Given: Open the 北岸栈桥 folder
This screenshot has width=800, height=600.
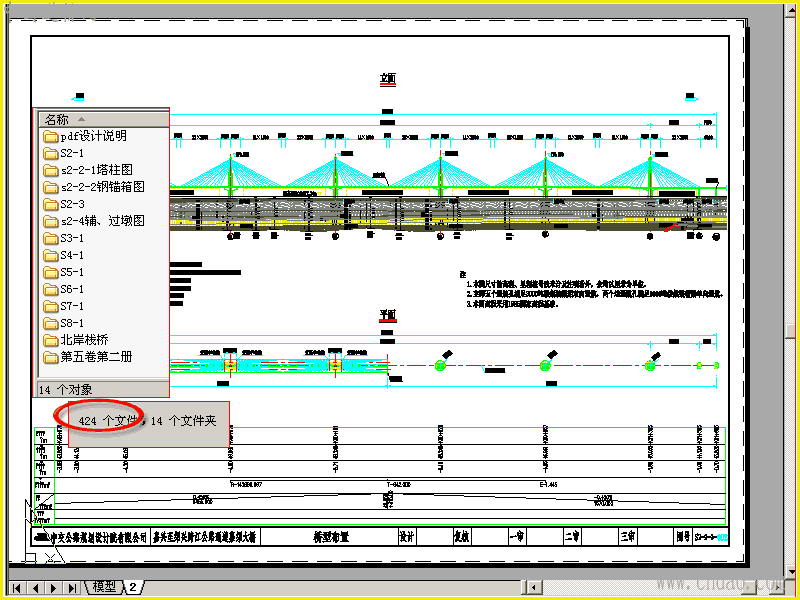Looking at the screenshot, I should coord(76,340).
